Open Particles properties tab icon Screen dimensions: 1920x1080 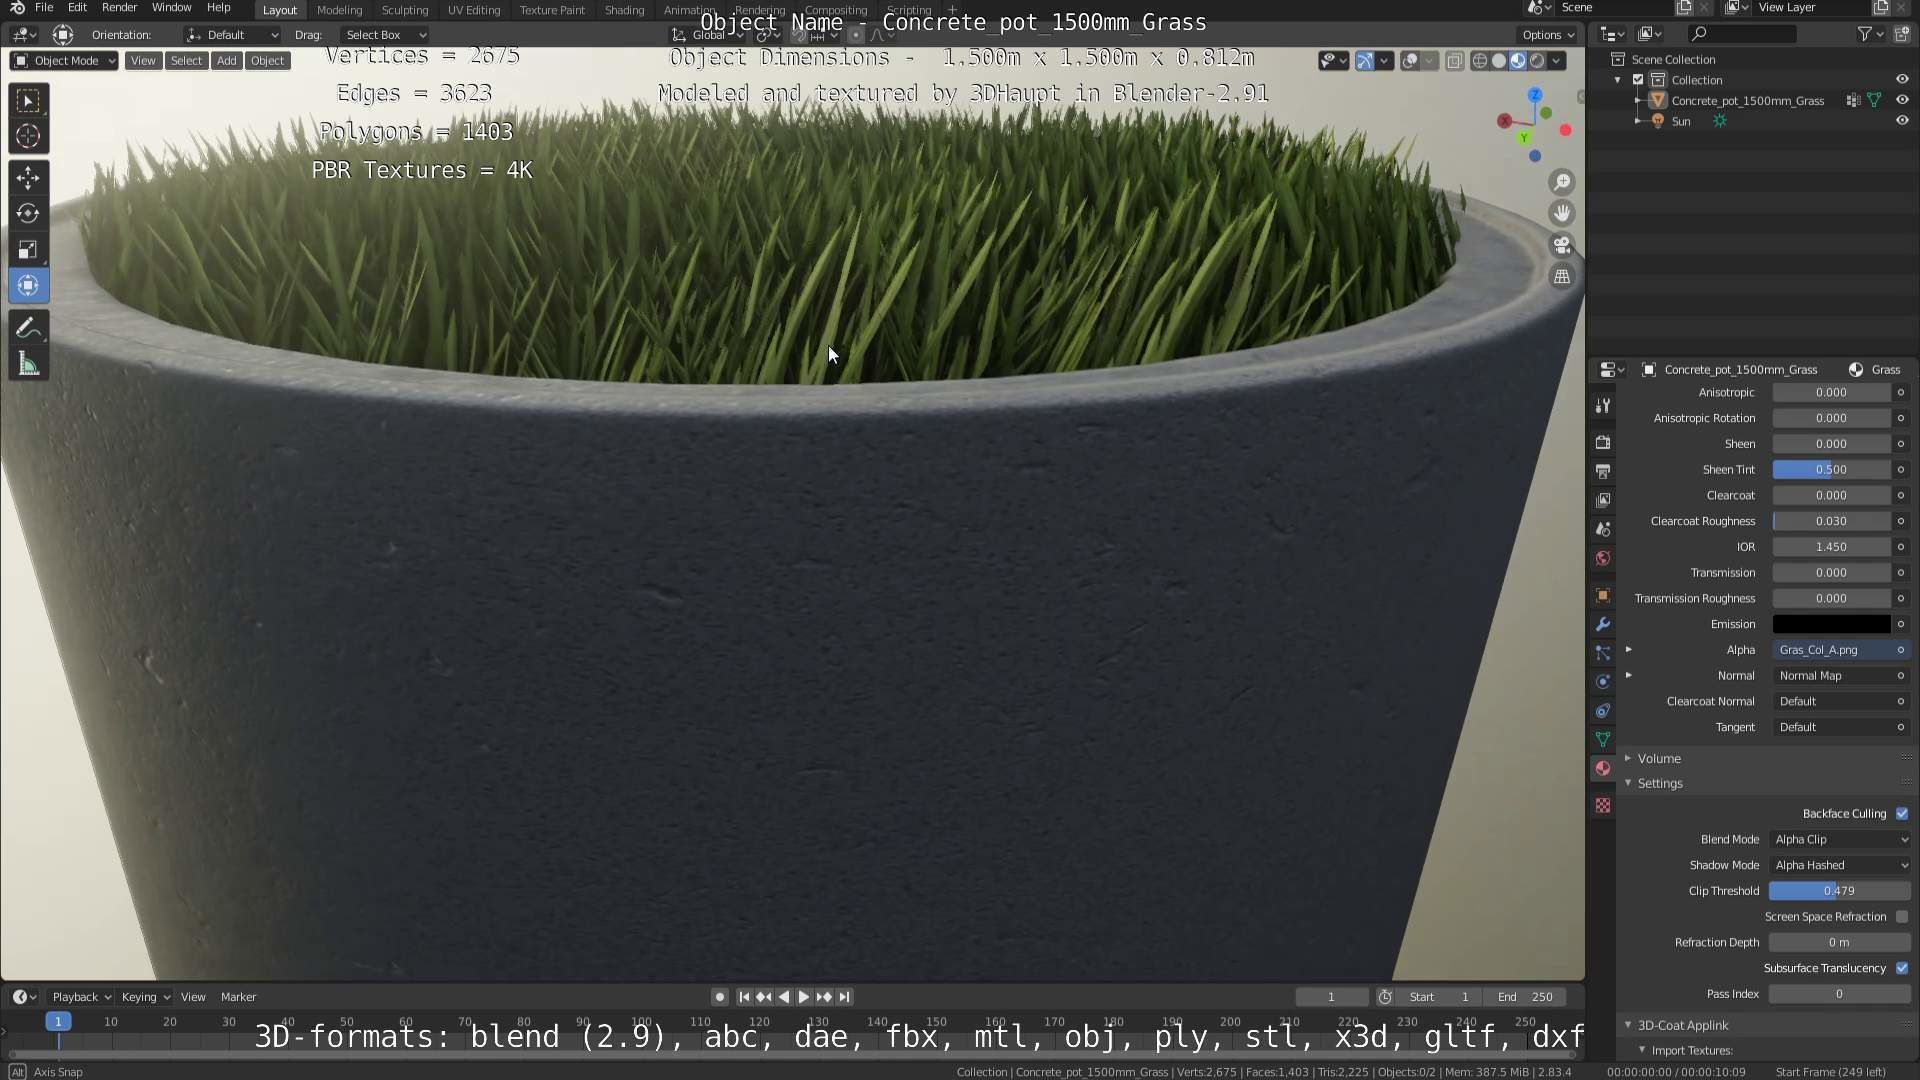[x=1603, y=653]
